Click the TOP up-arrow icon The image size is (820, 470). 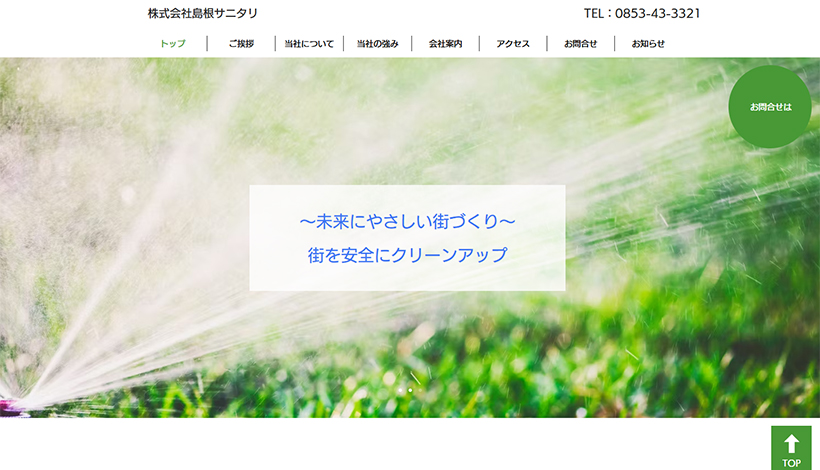[791, 444]
